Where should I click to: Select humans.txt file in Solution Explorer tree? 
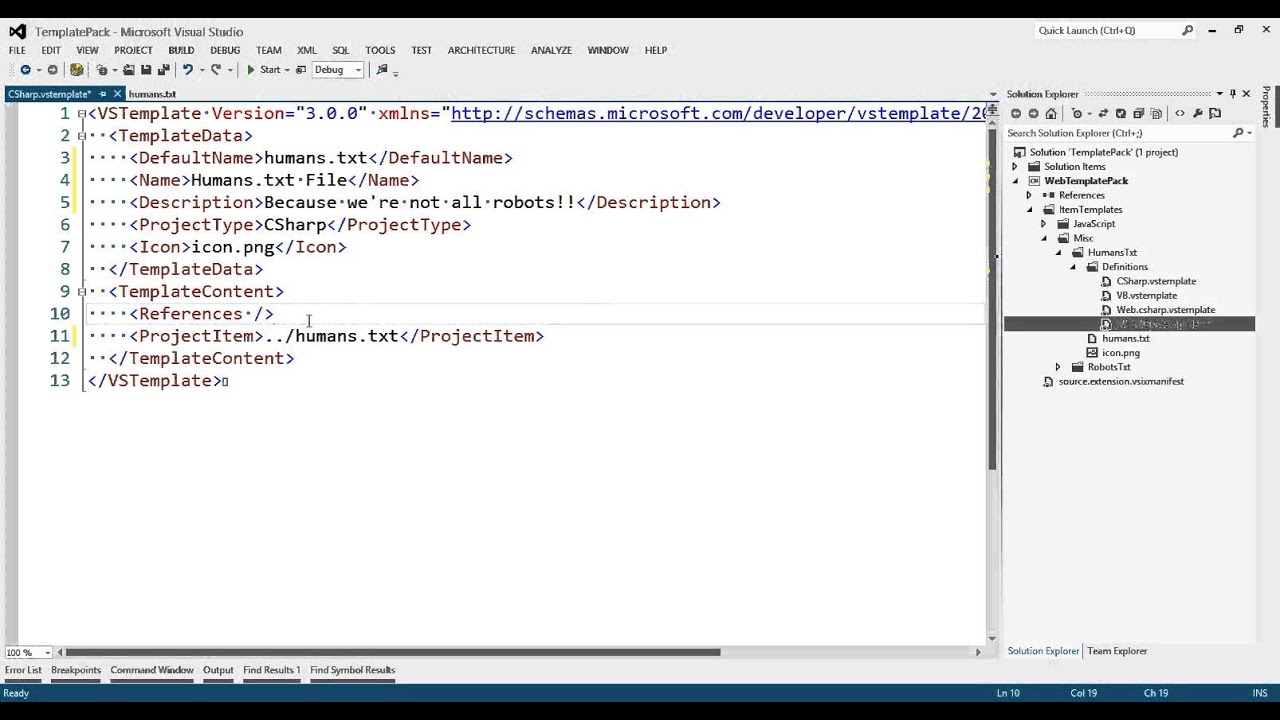pos(1125,339)
